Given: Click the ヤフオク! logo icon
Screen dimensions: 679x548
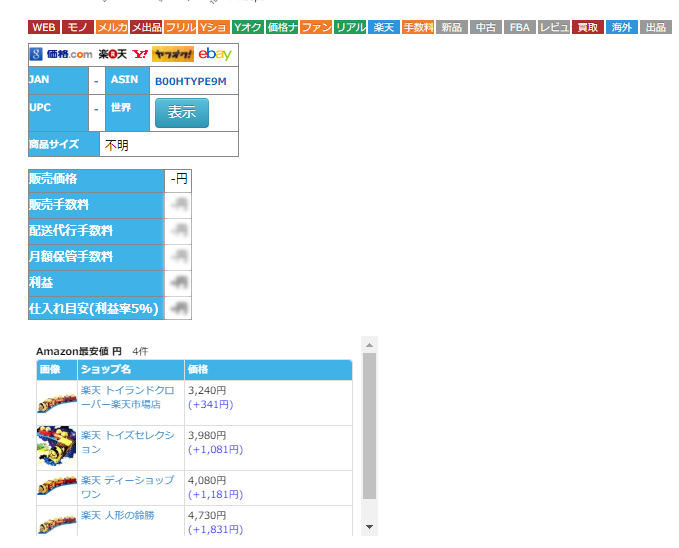Looking at the screenshot, I should (x=173, y=54).
